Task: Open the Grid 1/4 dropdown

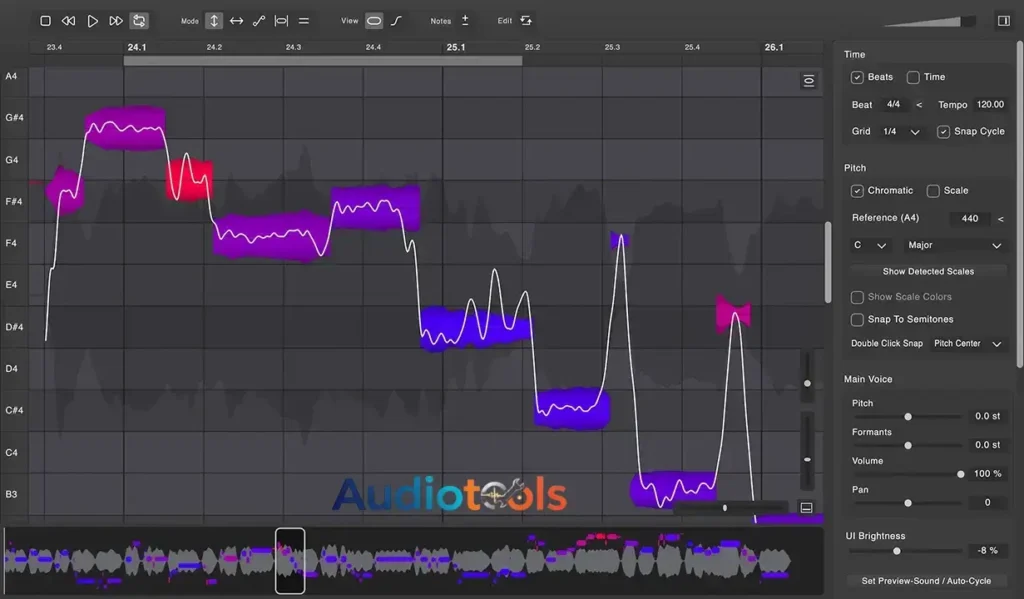Action: coord(901,131)
